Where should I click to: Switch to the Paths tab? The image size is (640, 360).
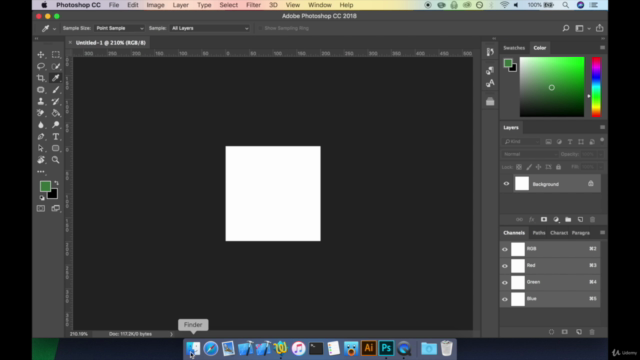(x=539, y=233)
